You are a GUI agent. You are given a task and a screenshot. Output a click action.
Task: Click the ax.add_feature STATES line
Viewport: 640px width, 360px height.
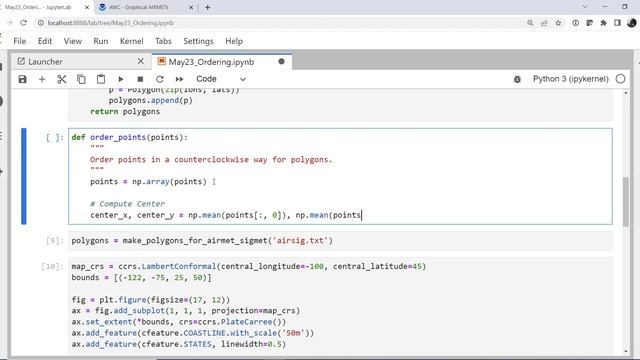point(179,344)
